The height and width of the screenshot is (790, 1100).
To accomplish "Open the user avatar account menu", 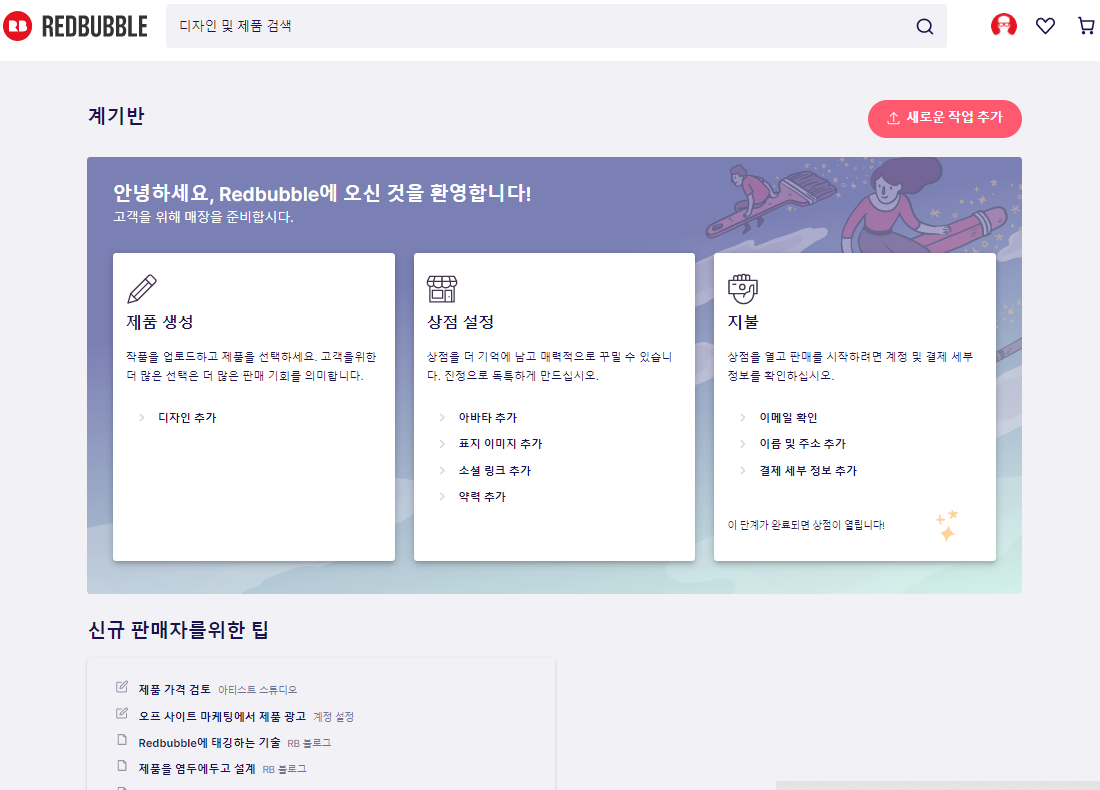I will [1003, 25].
